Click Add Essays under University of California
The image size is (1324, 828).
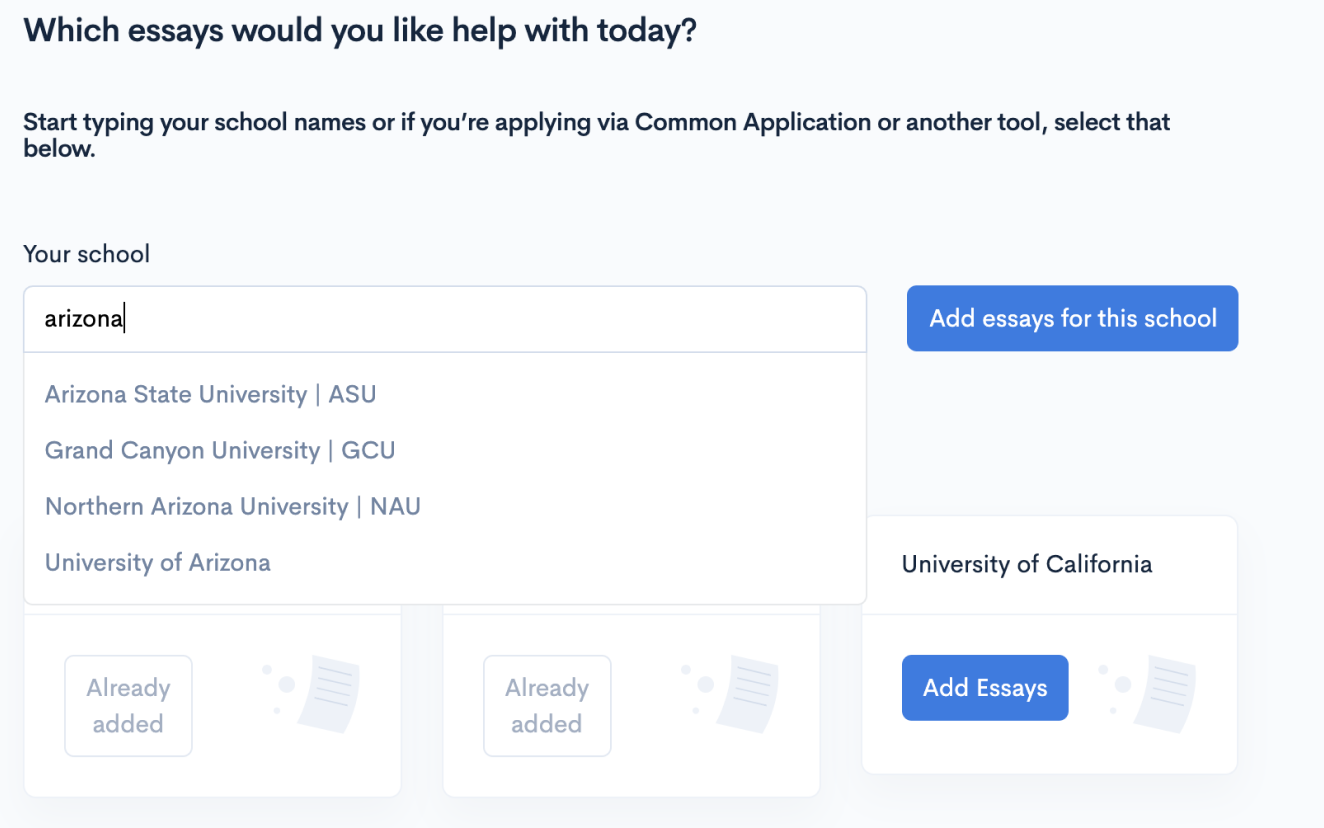[x=985, y=688]
